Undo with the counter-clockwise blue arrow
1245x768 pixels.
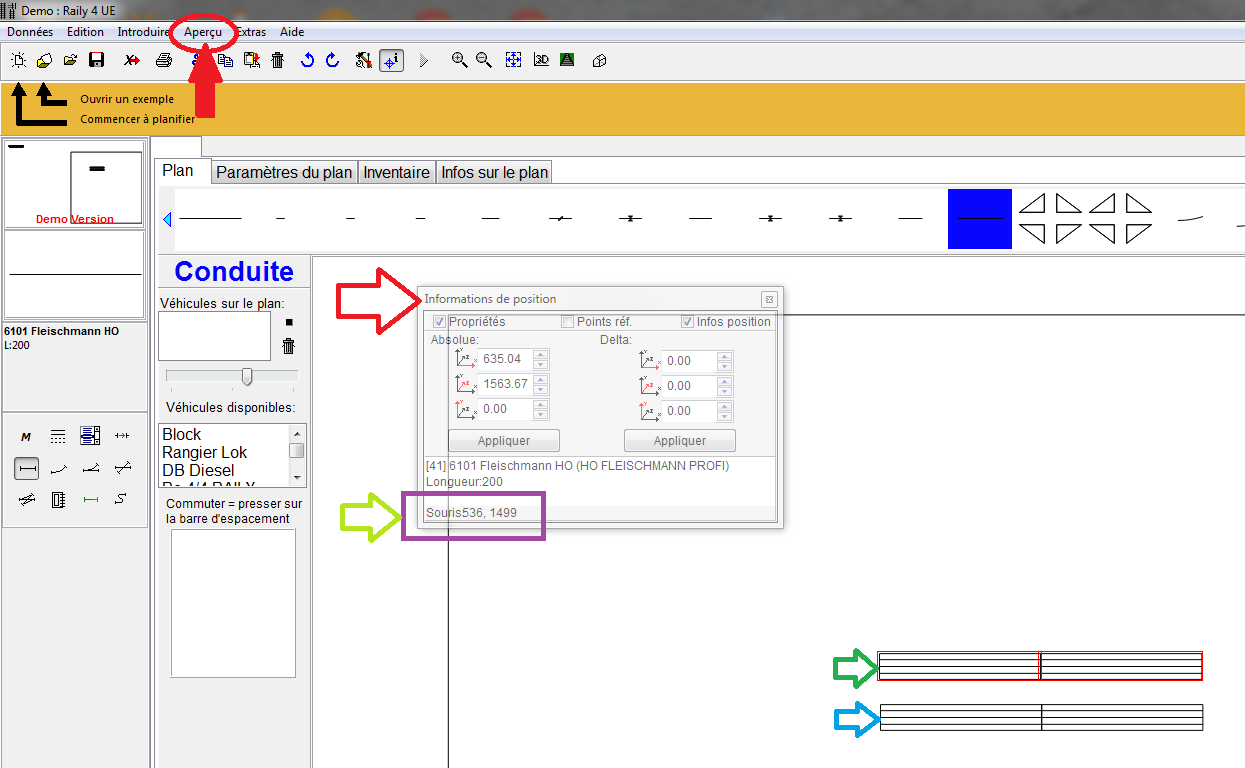307,60
